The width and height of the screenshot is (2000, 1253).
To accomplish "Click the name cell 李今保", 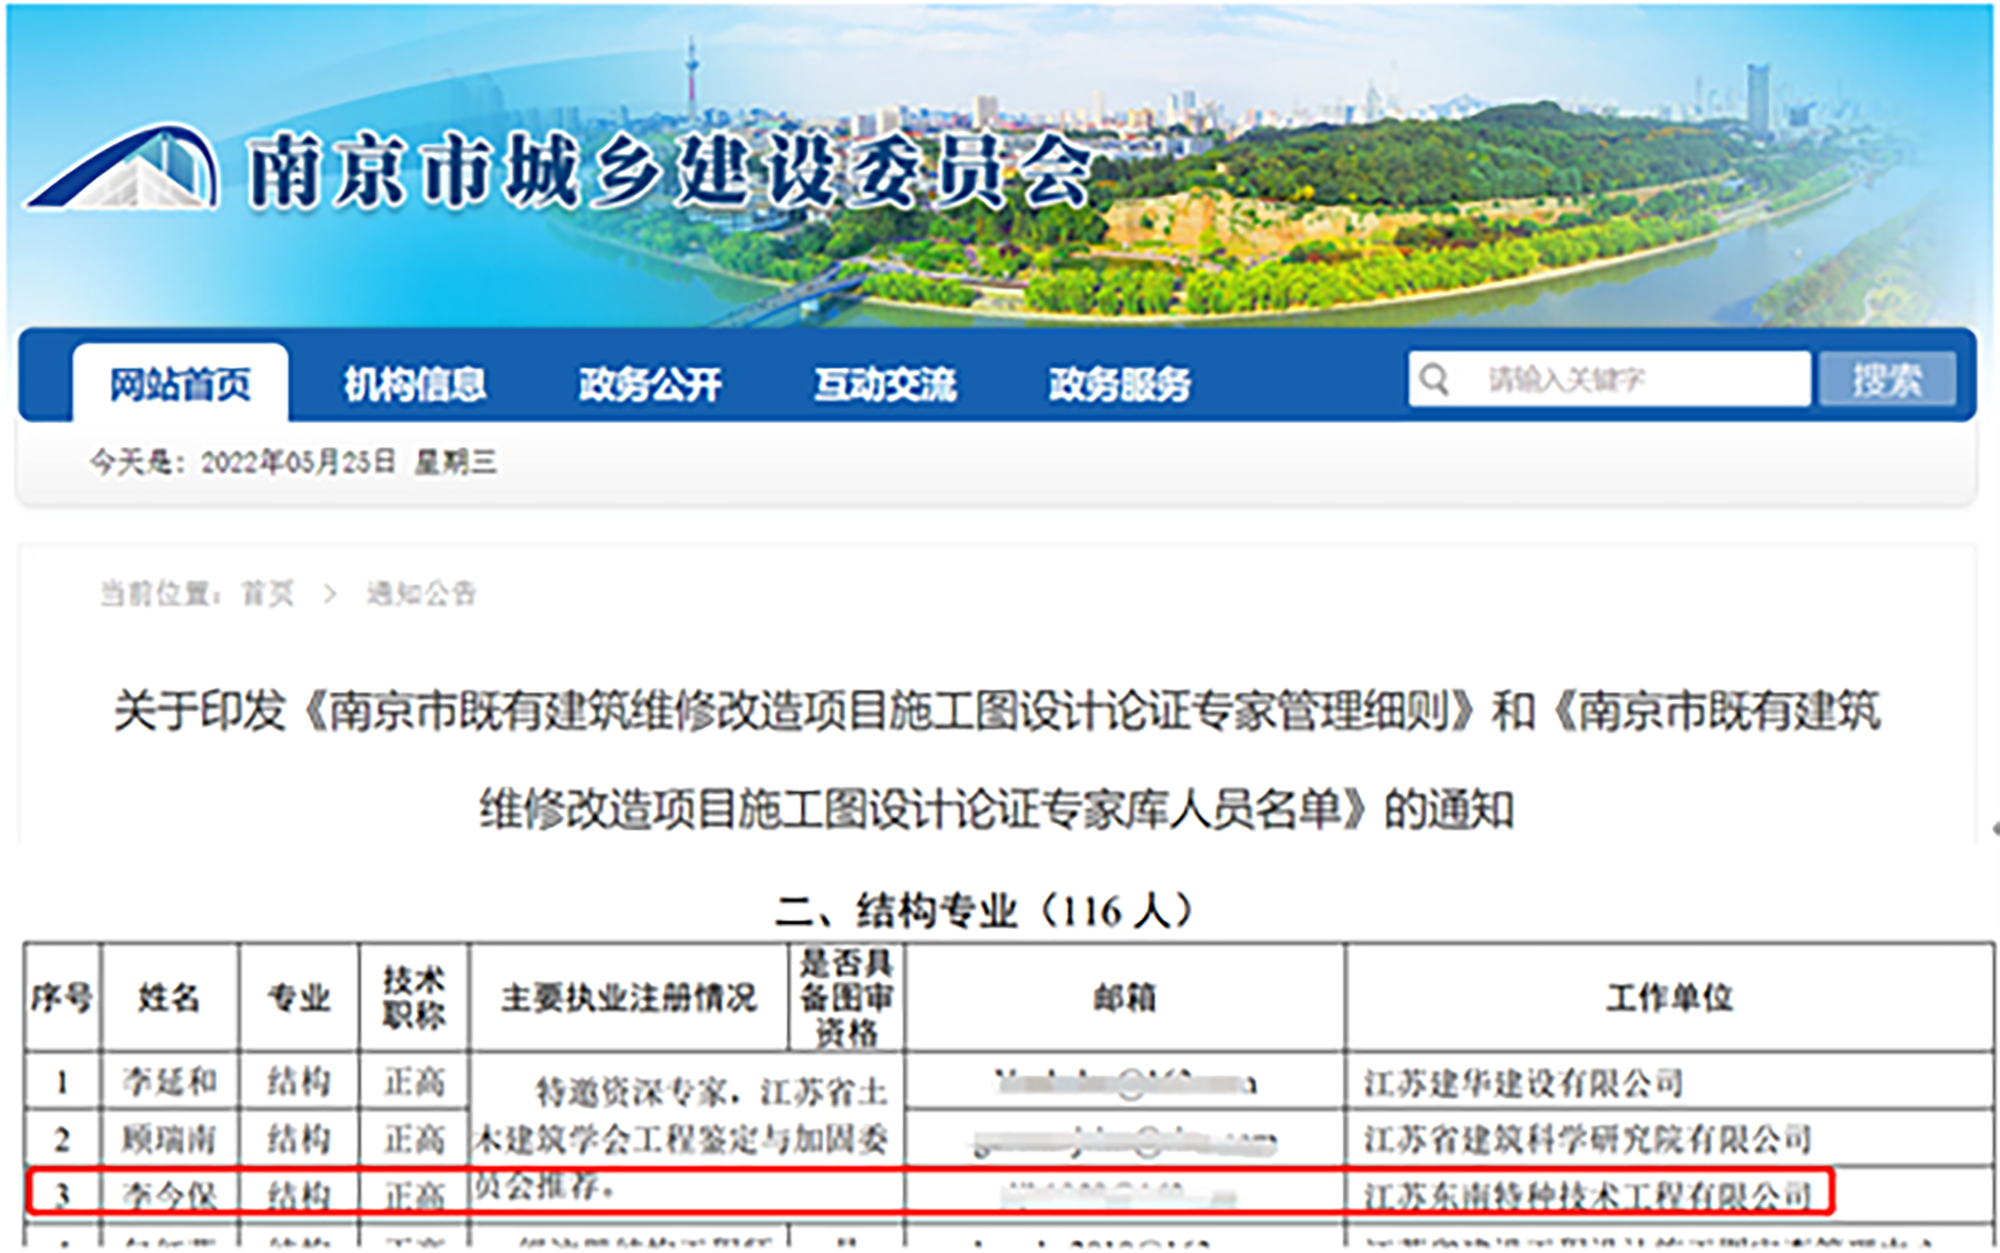I will click(169, 1195).
